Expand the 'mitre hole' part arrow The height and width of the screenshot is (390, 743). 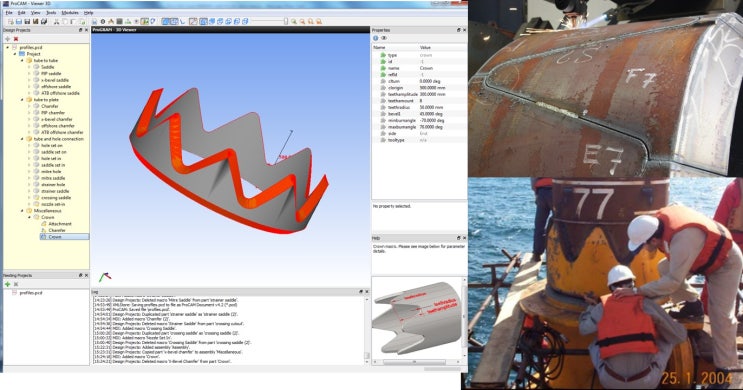(29, 172)
